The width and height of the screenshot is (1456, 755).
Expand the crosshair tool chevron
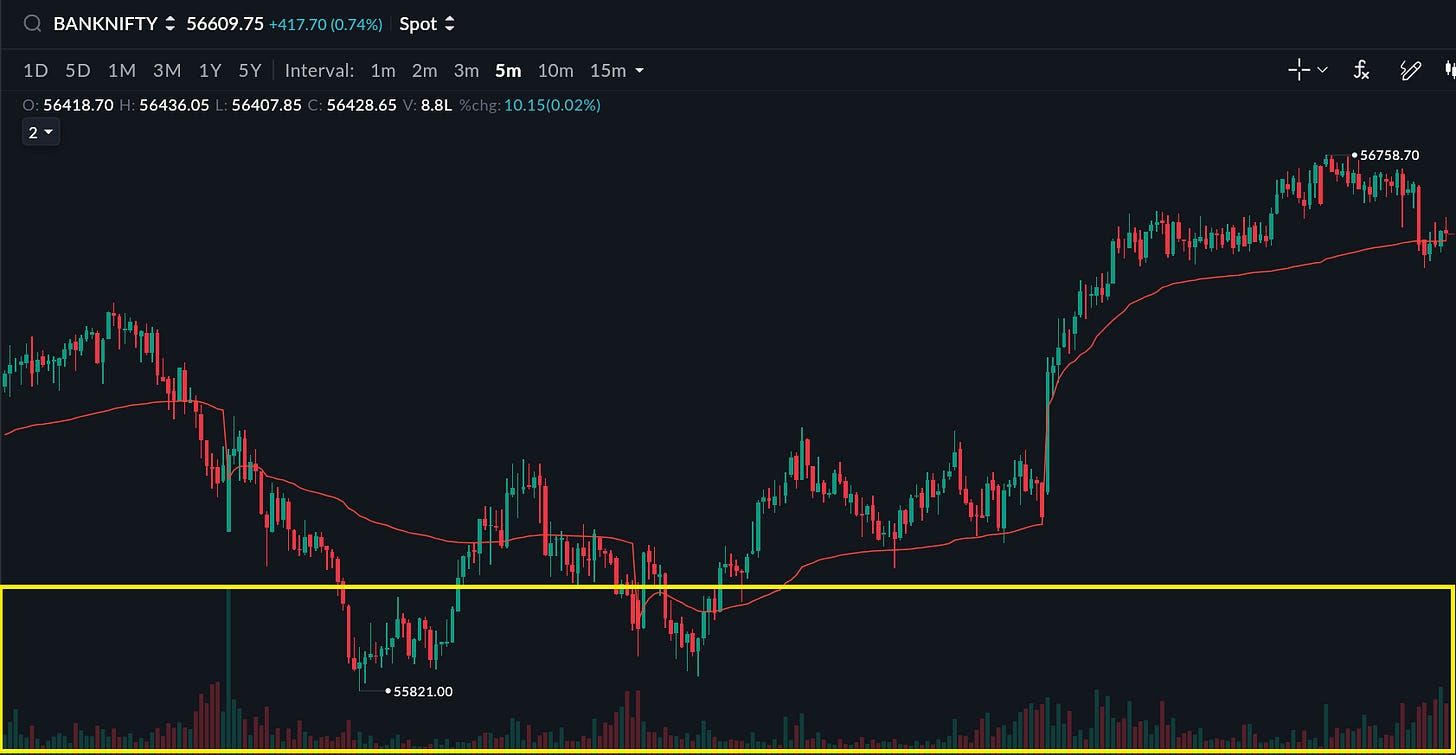click(x=1322, y=70)
